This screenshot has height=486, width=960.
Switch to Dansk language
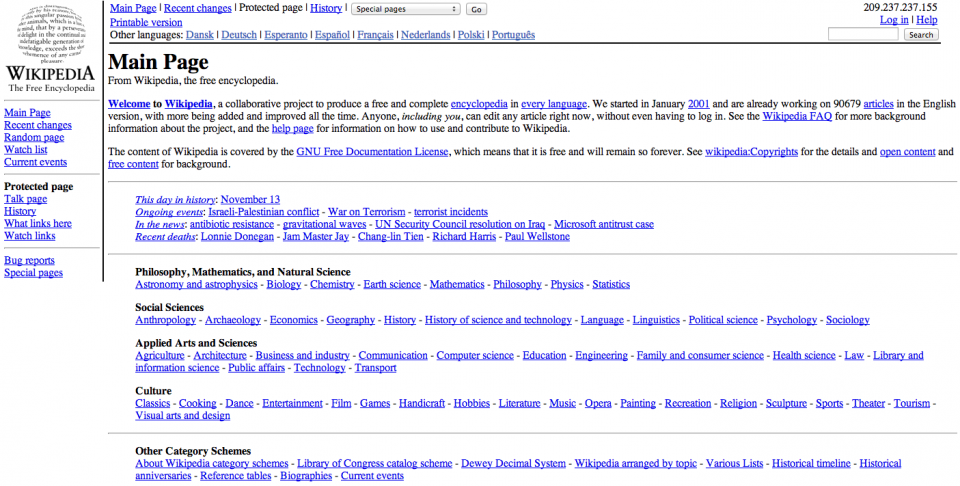(200, 35)
